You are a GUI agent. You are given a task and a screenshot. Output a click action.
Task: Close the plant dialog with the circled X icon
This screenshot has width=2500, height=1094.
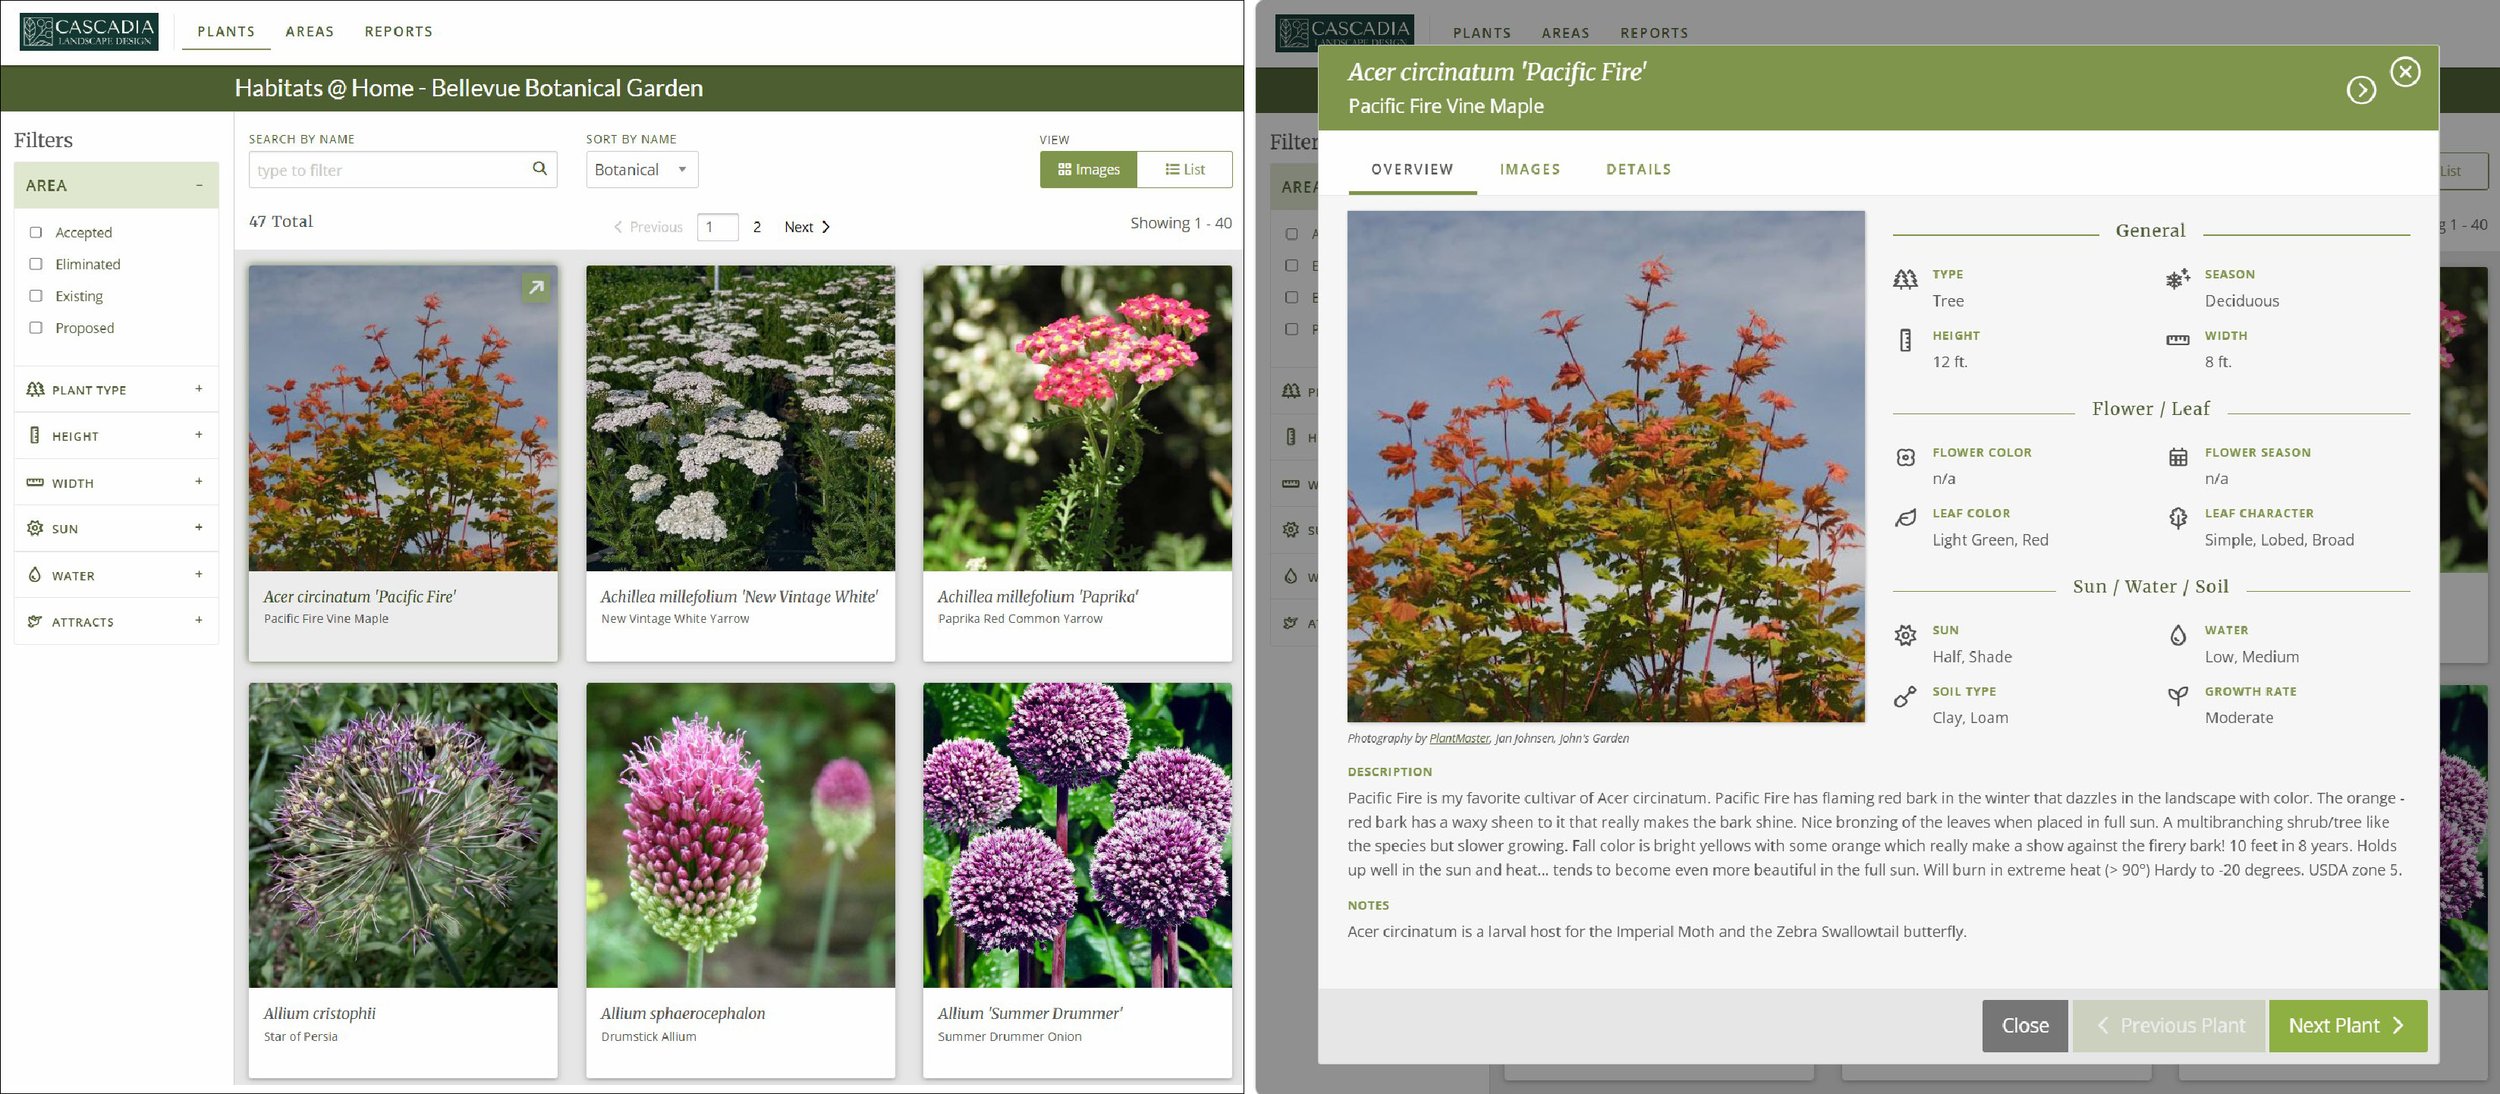click(2405, 72)
